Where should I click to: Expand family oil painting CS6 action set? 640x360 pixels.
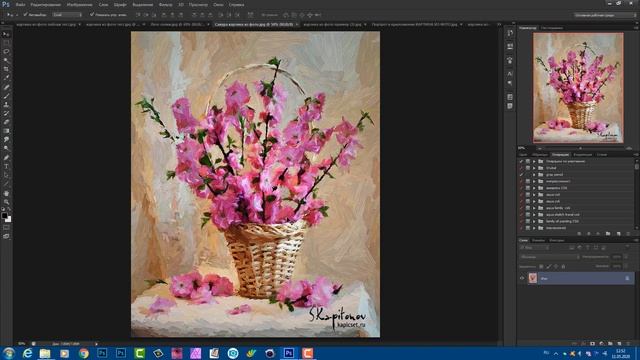pos(534,221)
